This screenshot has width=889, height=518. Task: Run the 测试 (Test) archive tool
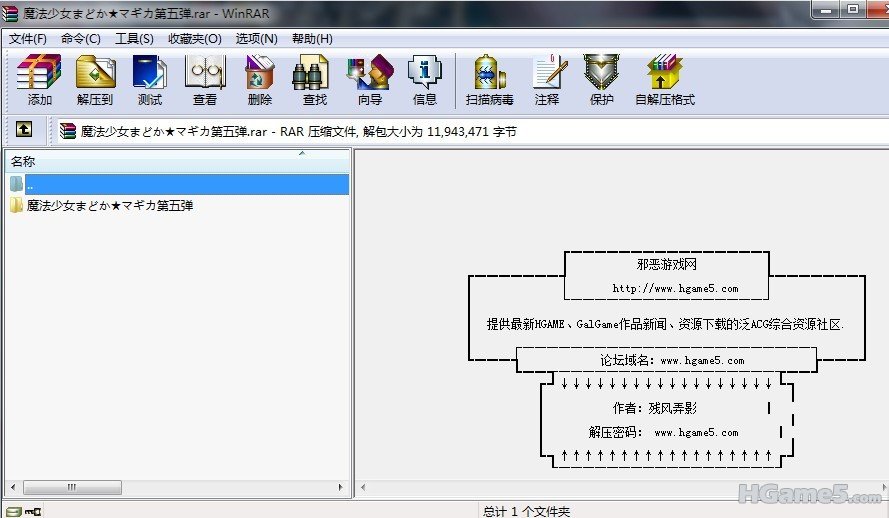(x=150, y=79)
